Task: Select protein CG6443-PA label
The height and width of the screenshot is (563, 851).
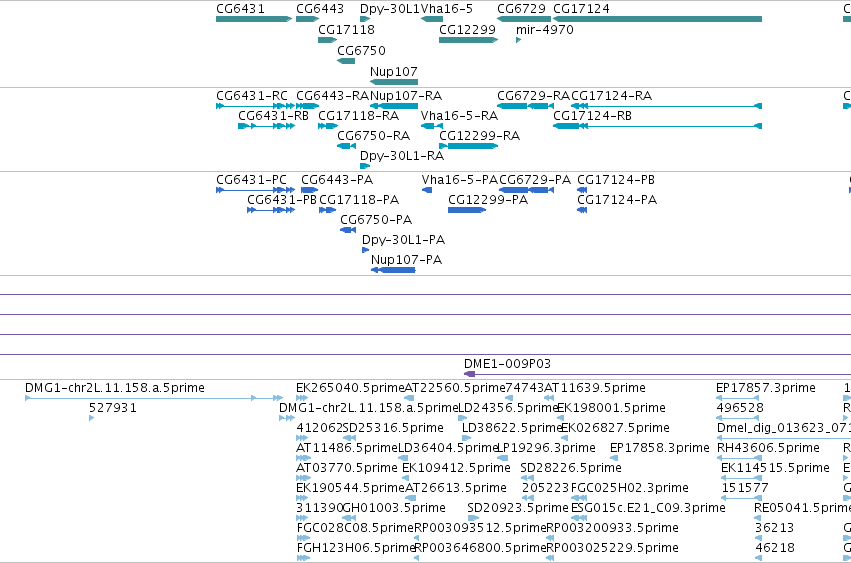Action: (x=337, y=180)
